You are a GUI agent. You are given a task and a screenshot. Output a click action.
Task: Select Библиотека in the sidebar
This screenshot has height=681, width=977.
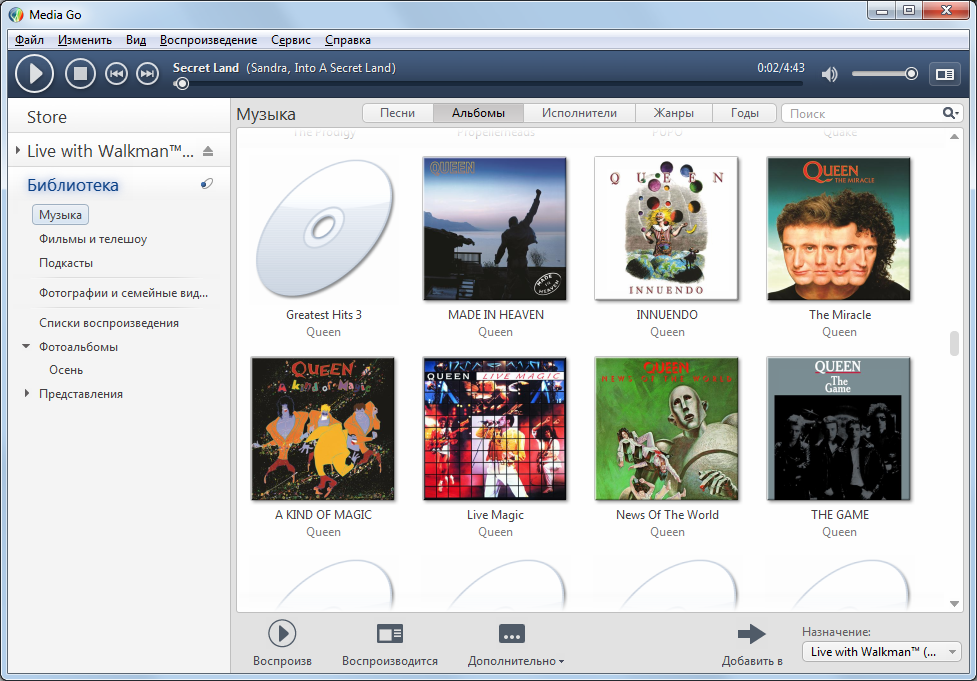click(73, 185)
